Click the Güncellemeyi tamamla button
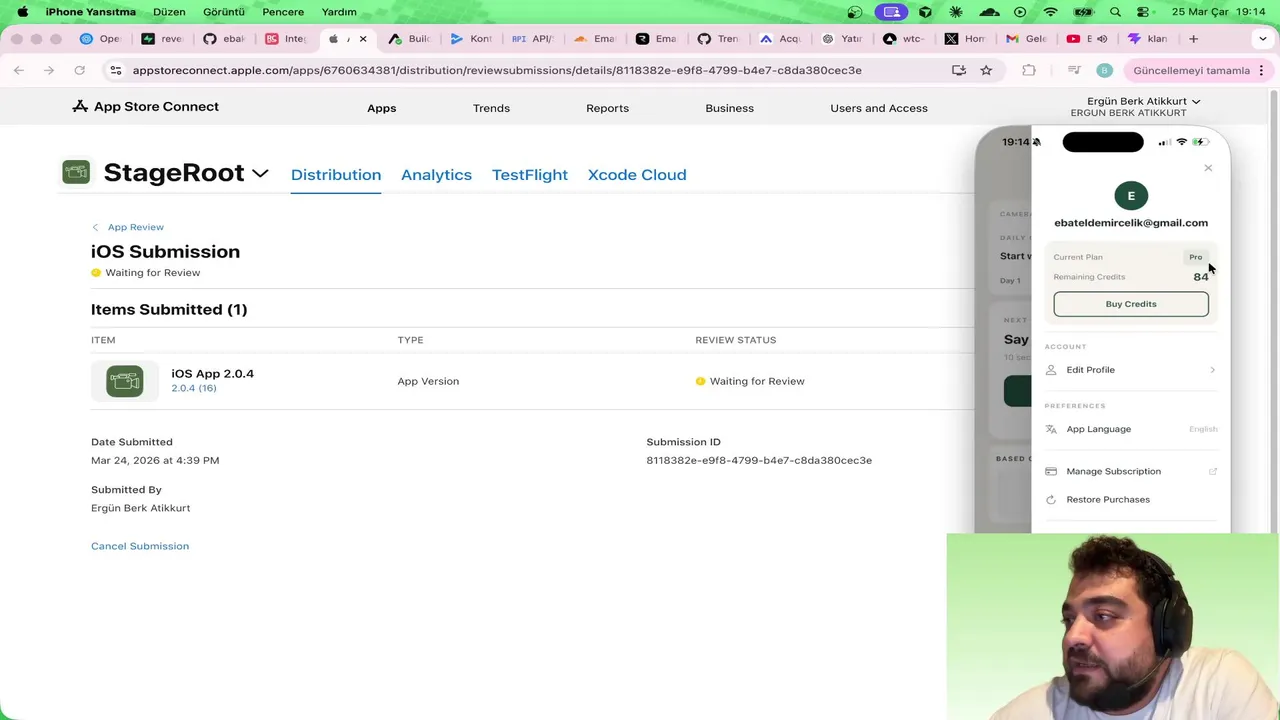This screenshot has width=1280, height=720. click(1191, 70)
